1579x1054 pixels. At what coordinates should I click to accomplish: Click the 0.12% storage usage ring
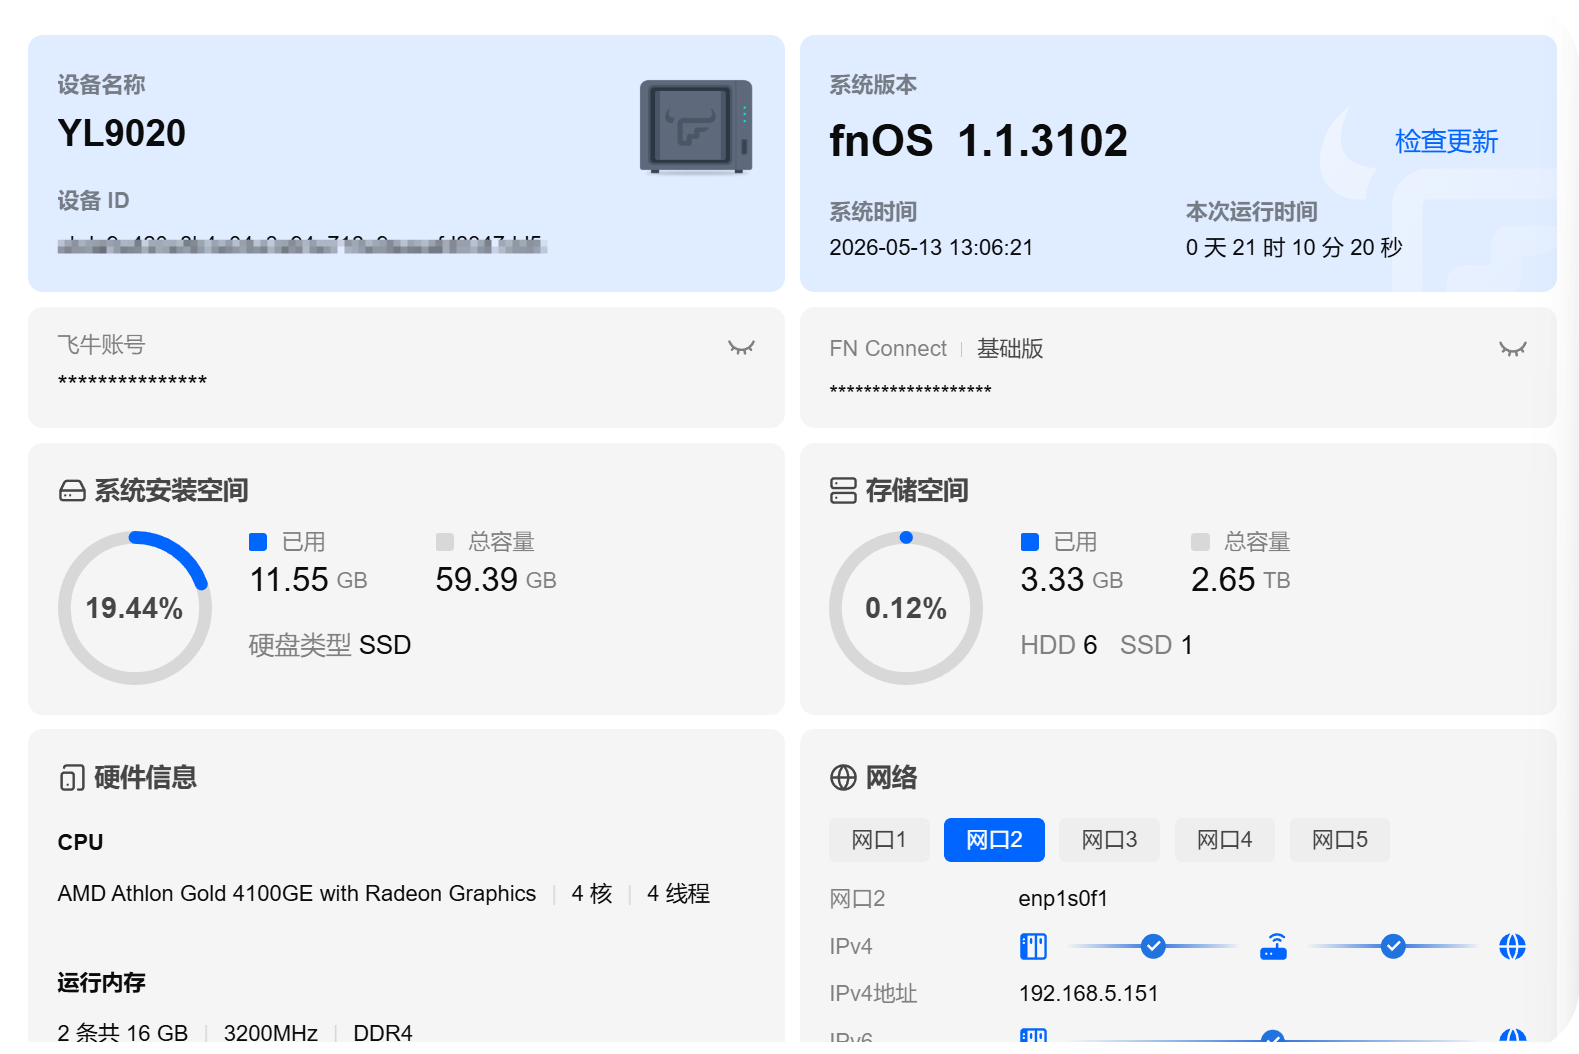tap(906, 608)
